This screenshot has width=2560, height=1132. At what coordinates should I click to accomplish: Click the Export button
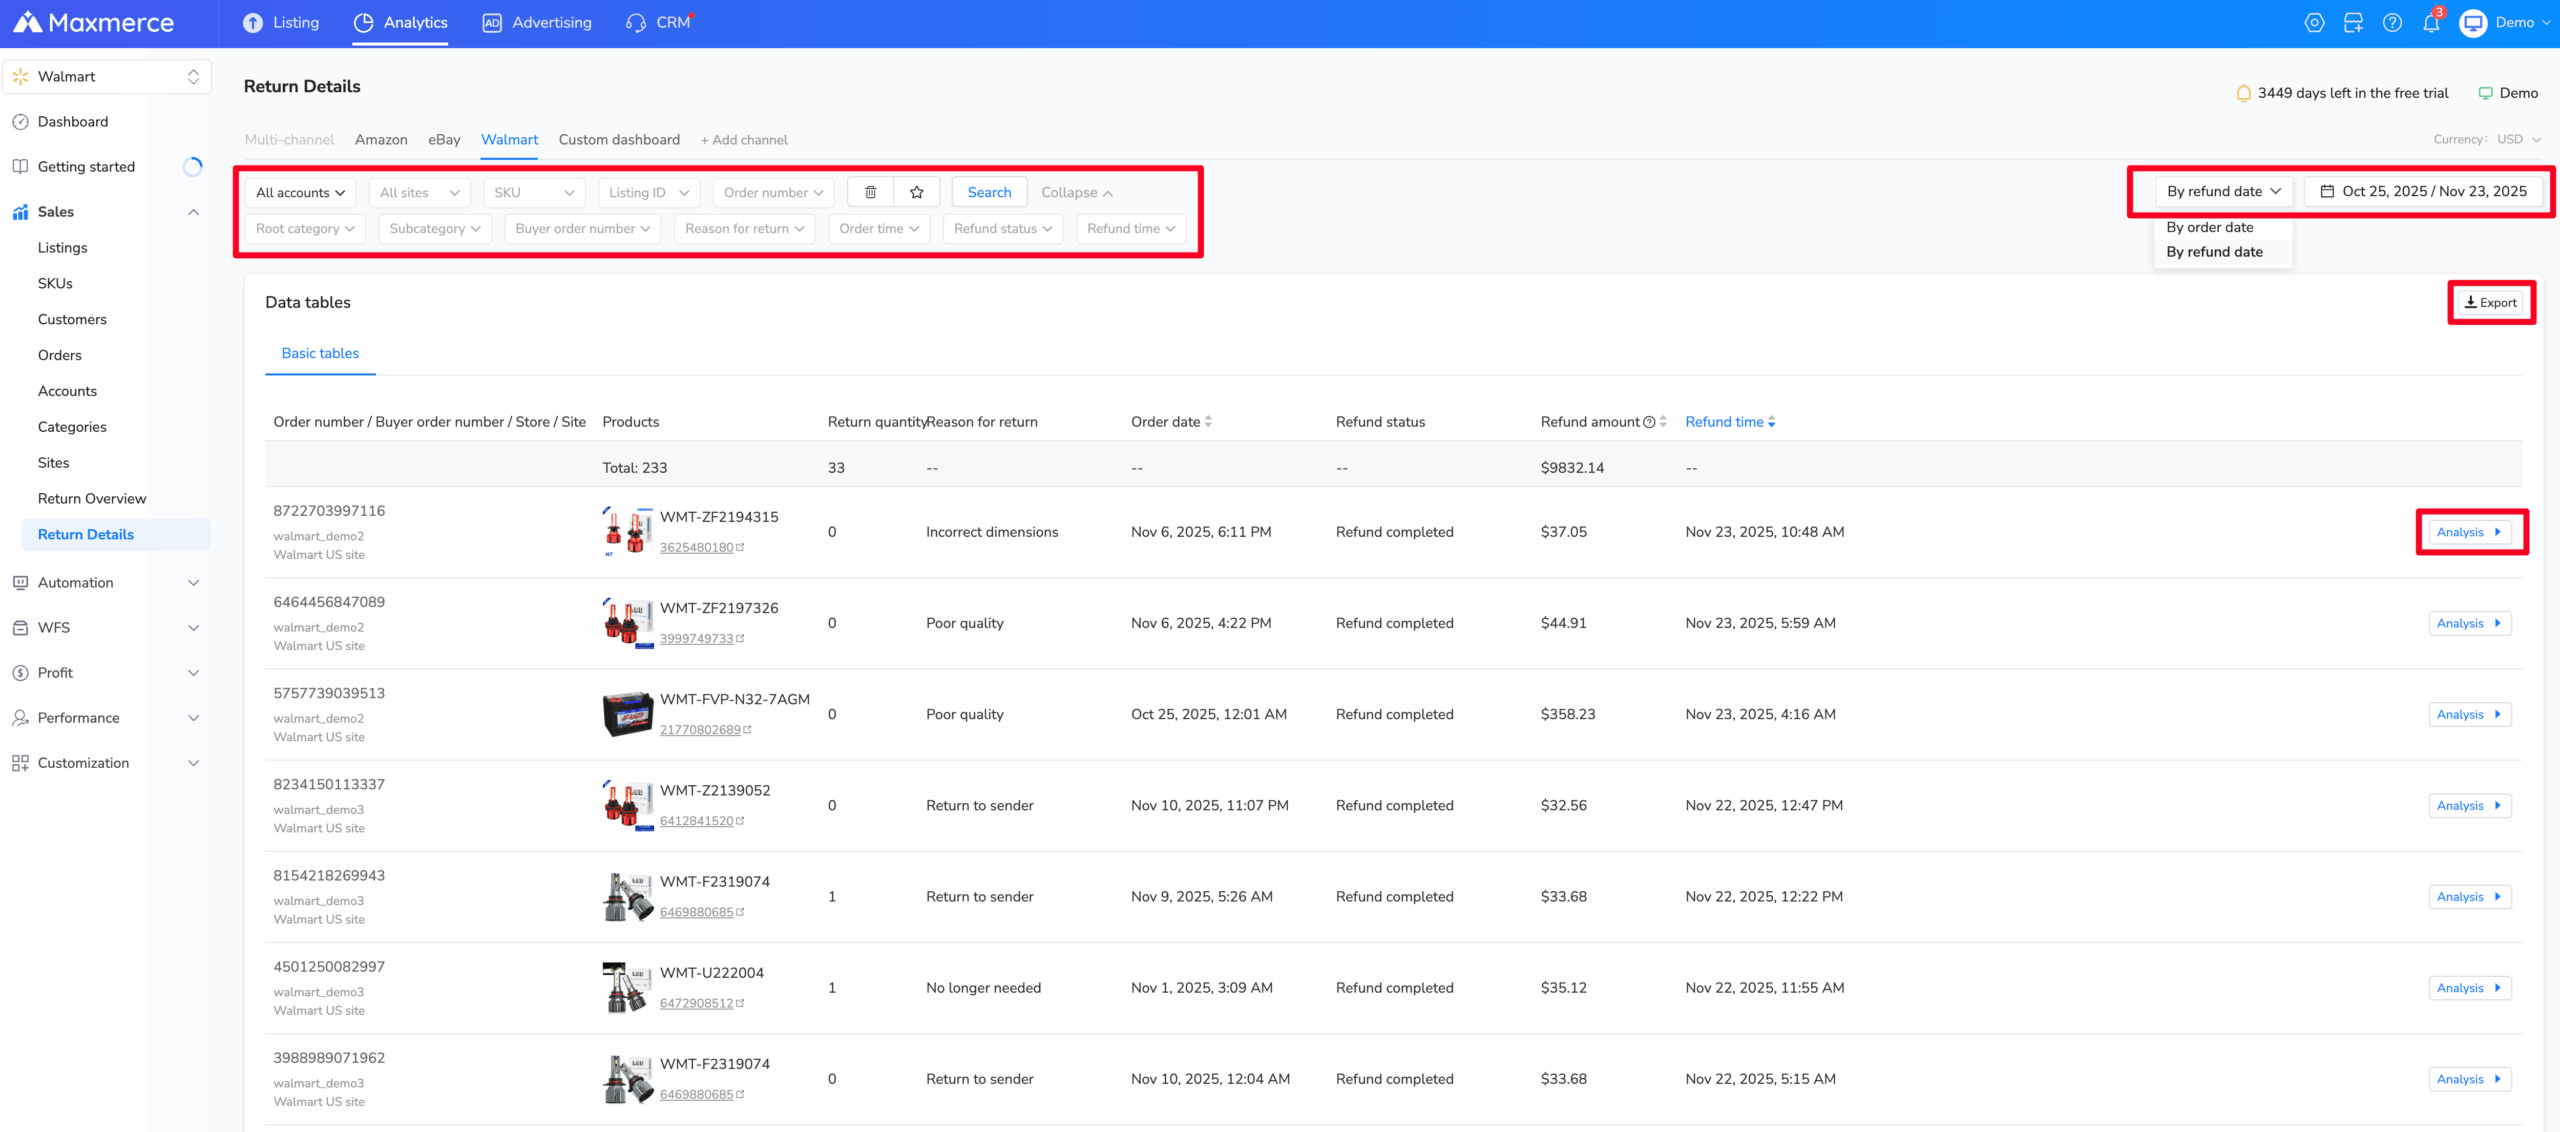tap(2490, 302)
